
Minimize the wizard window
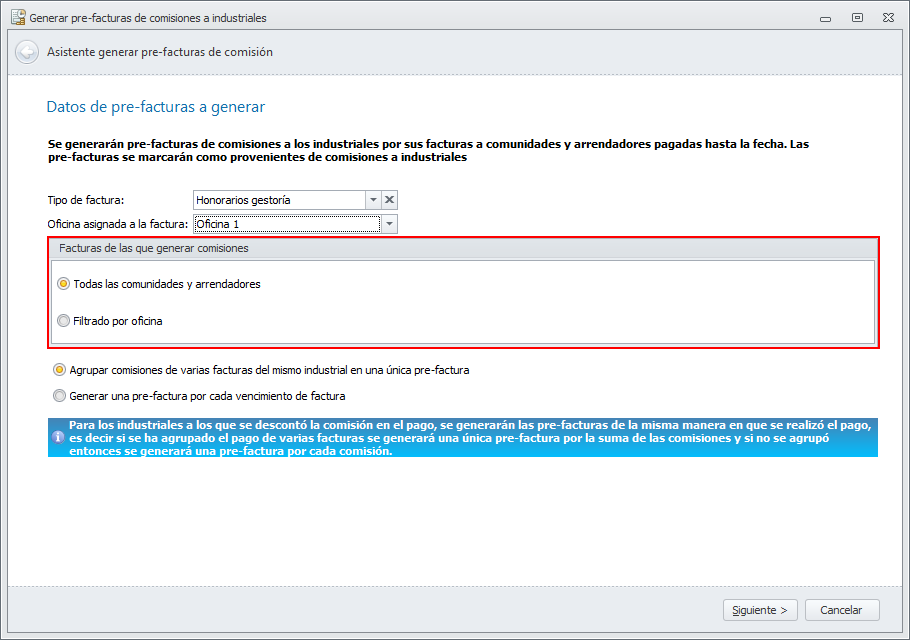coord(825,18)
